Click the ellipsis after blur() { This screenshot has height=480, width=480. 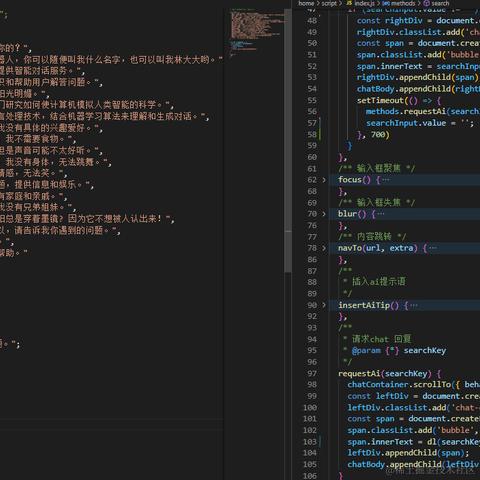pyautogui.click(x=381, y=214)
